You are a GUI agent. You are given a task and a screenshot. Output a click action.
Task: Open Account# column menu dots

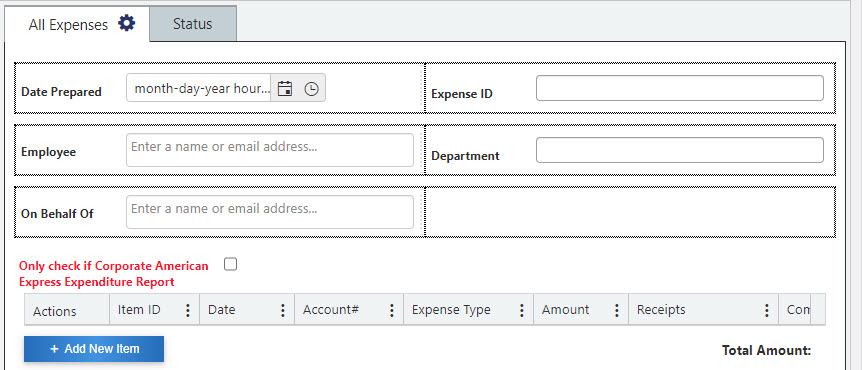[391, 310]
